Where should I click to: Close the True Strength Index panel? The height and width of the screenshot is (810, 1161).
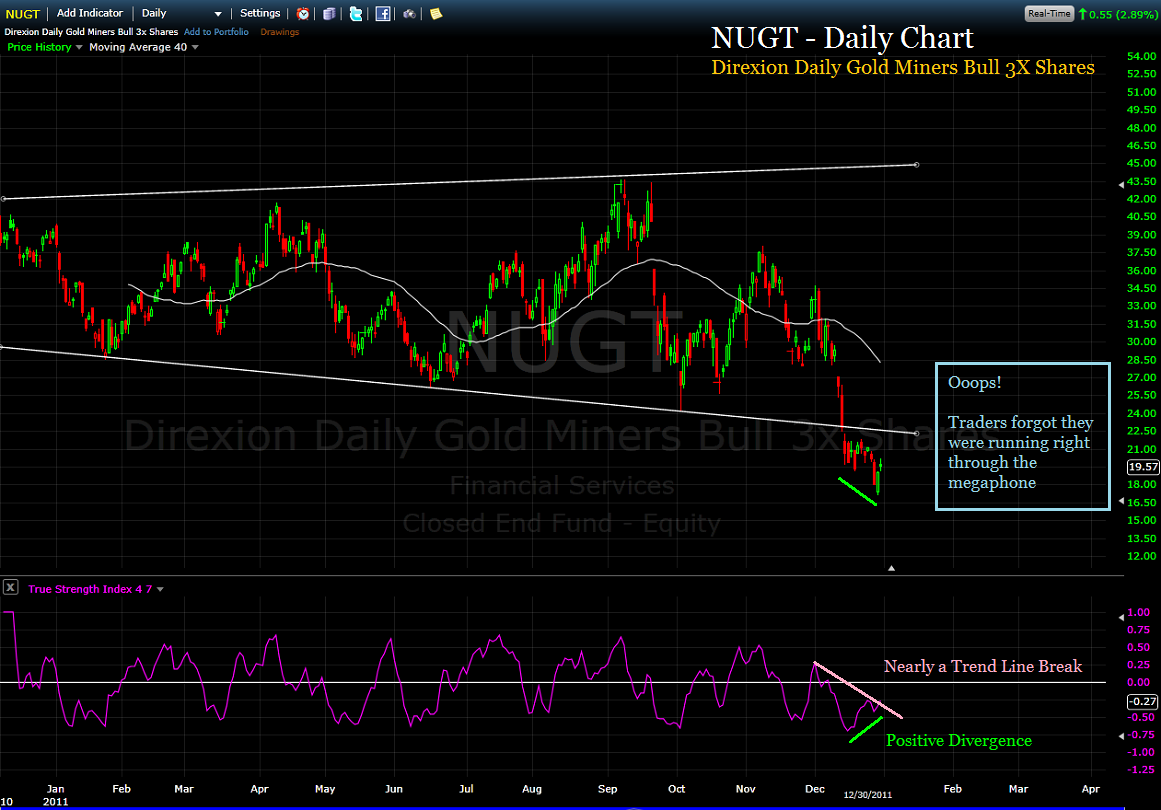[x=10, y=587]
